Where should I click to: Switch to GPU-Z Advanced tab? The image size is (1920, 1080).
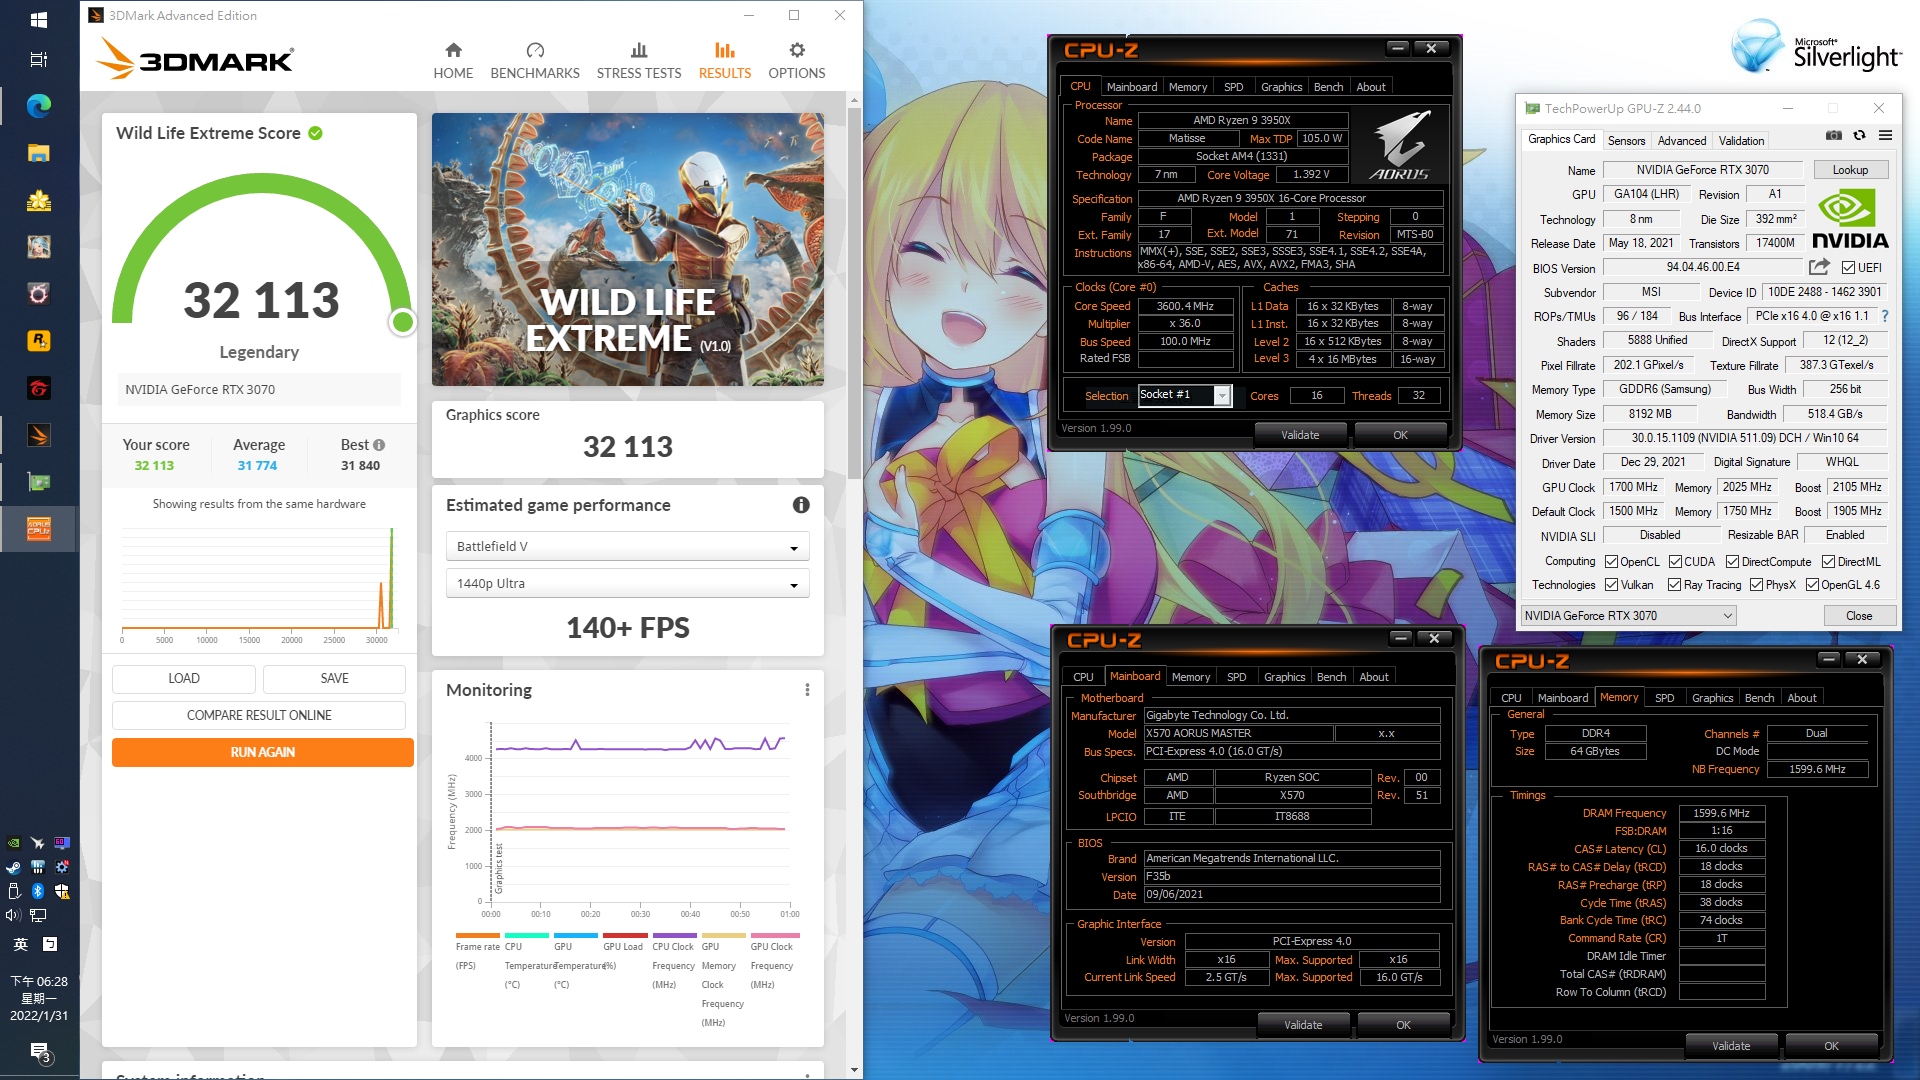coord(1682,141)
